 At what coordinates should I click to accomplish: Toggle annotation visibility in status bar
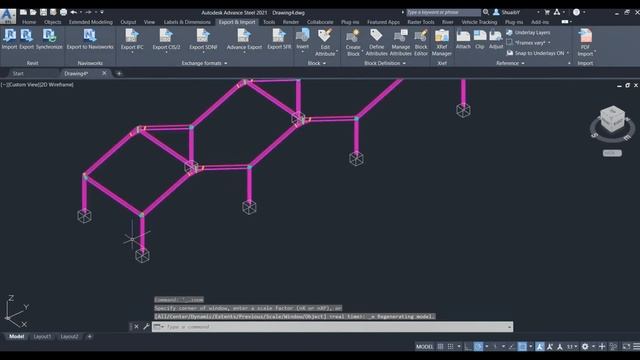540,347
